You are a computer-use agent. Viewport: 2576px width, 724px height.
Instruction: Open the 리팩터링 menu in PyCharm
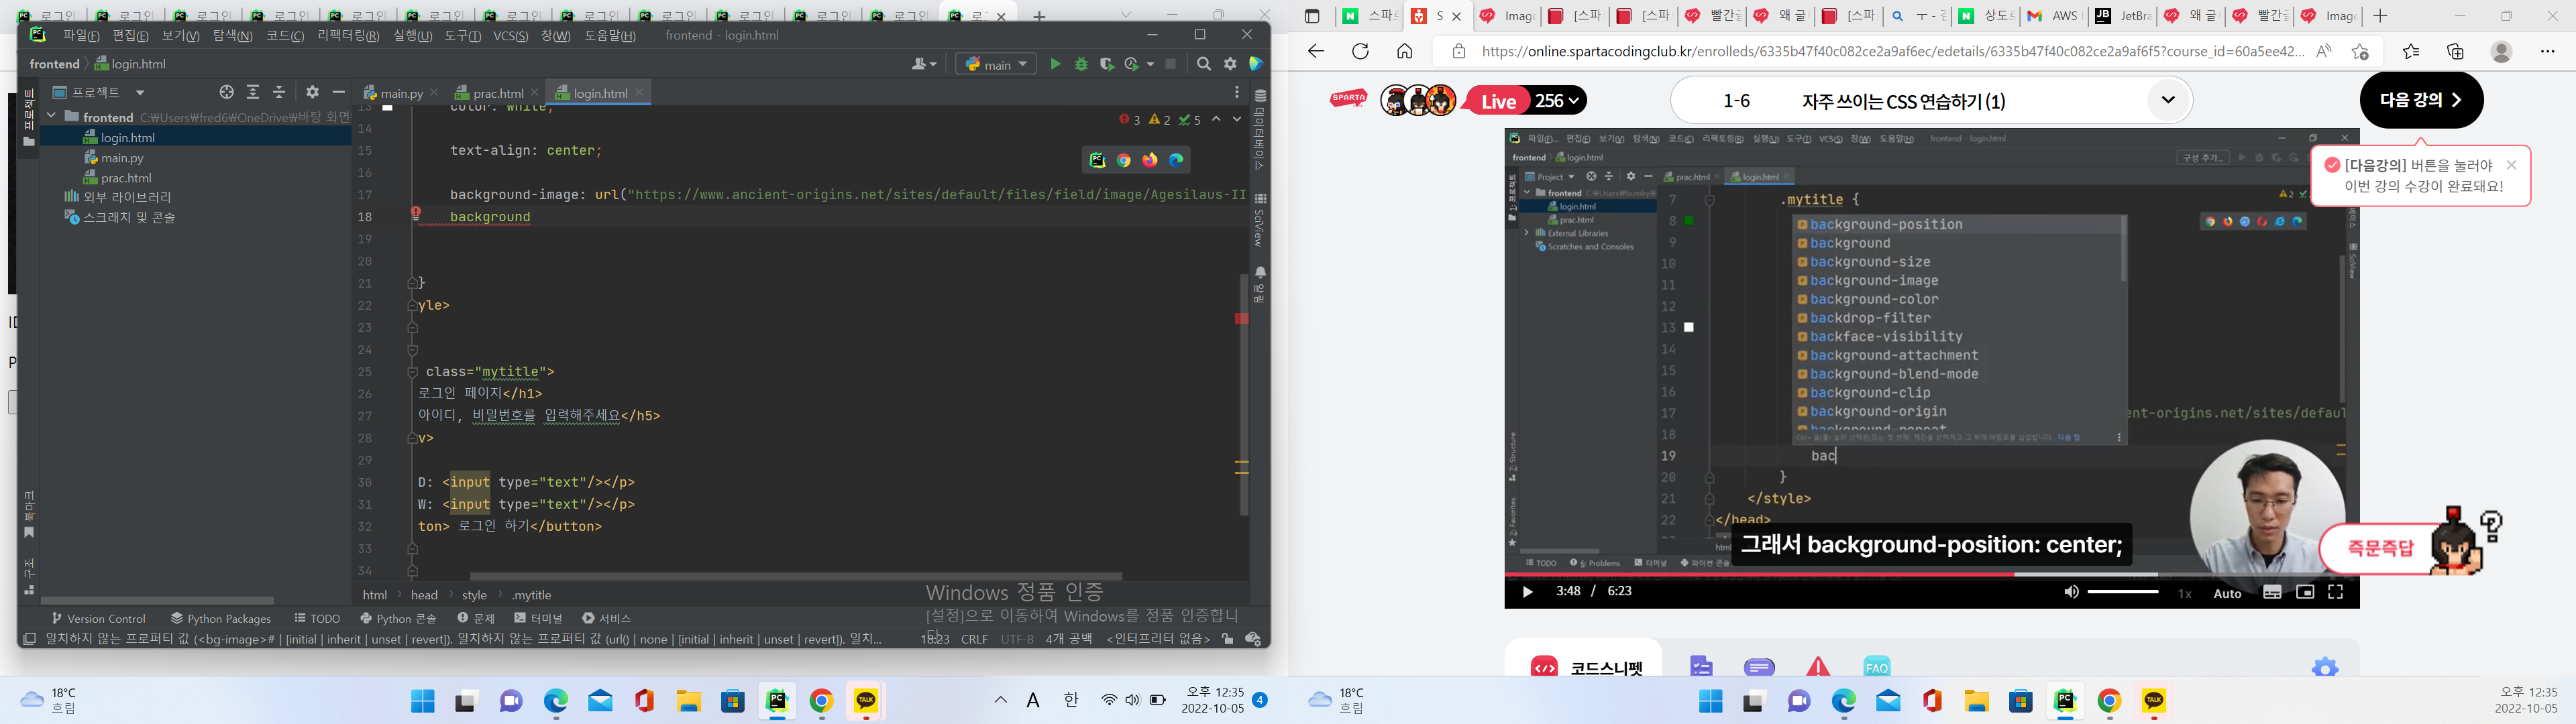pos(348,35)
